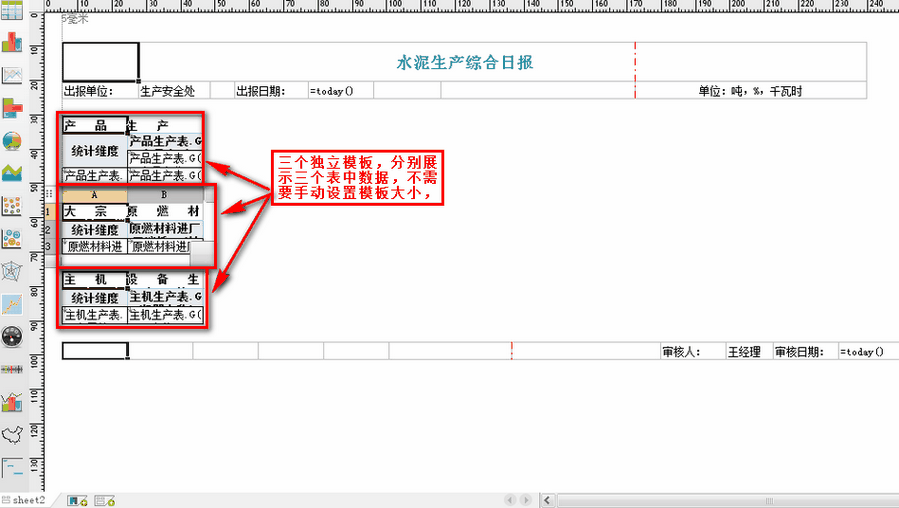Select the scatter plot chart icon
Image resolution: width=899 pixels, height=508 pixels.
(x=11, y=206)
